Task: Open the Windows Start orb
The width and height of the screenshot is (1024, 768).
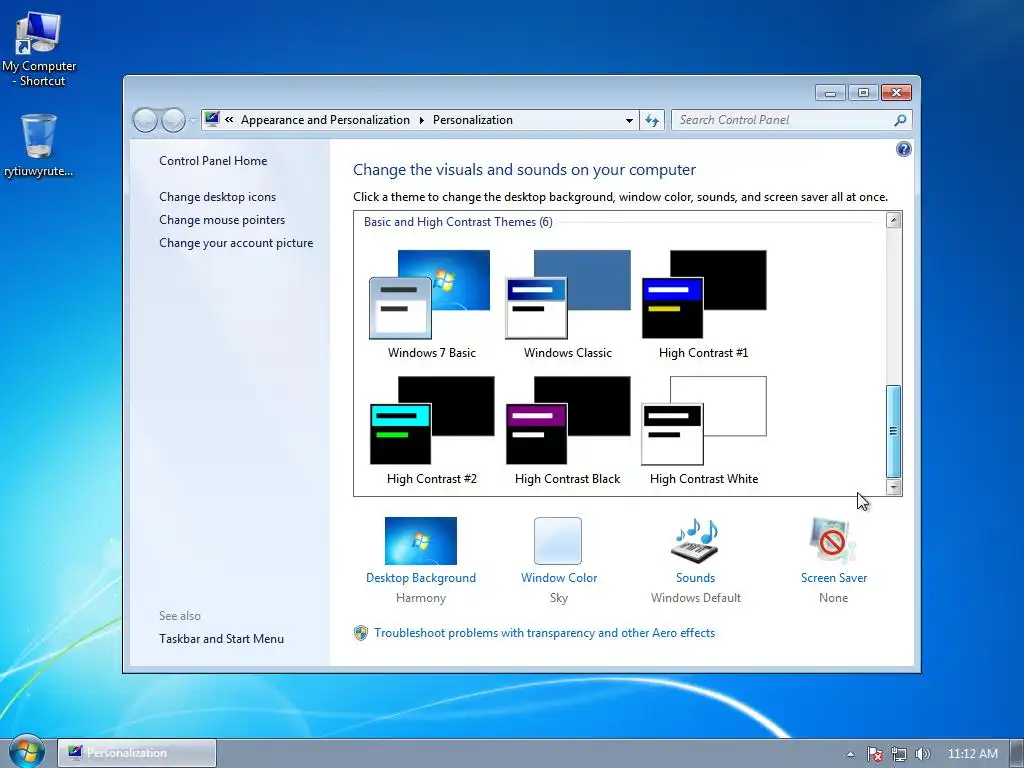Action: 27,752
